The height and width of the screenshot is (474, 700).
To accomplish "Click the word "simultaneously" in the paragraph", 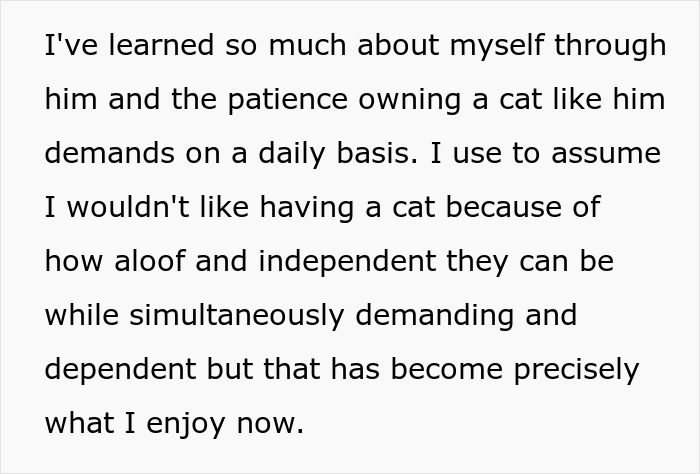I will click(x=237, y=315).
